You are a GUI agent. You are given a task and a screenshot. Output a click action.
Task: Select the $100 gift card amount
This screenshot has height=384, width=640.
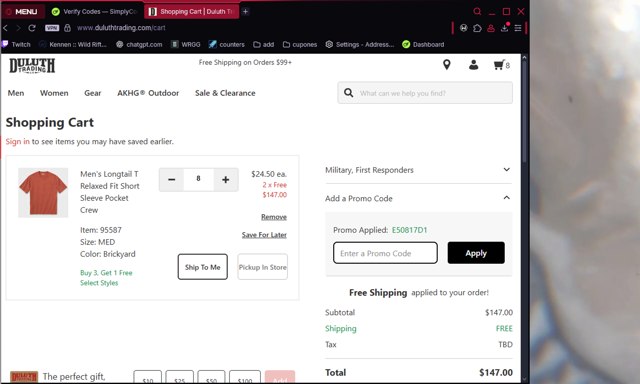click(x=245, y=378)
